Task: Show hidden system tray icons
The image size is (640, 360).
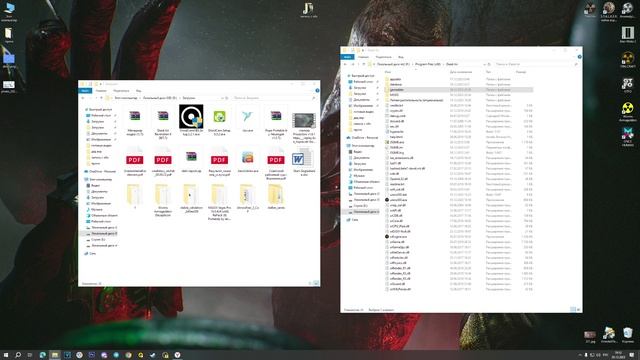Action: [x=580, y=355]
